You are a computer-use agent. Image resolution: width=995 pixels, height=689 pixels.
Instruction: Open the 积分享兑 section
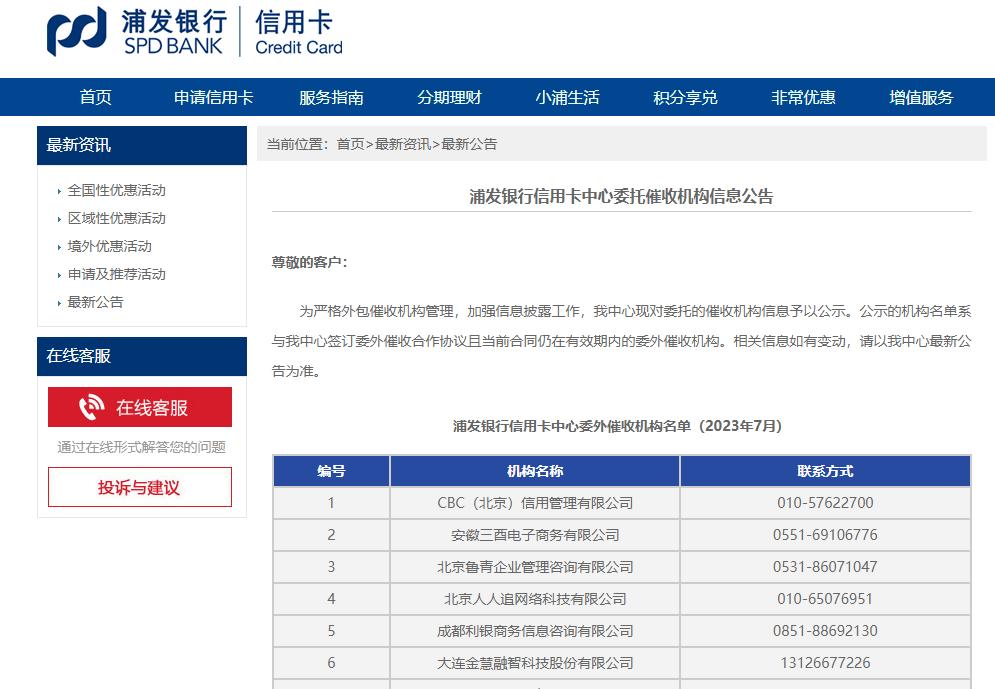[x=684, y=97]
